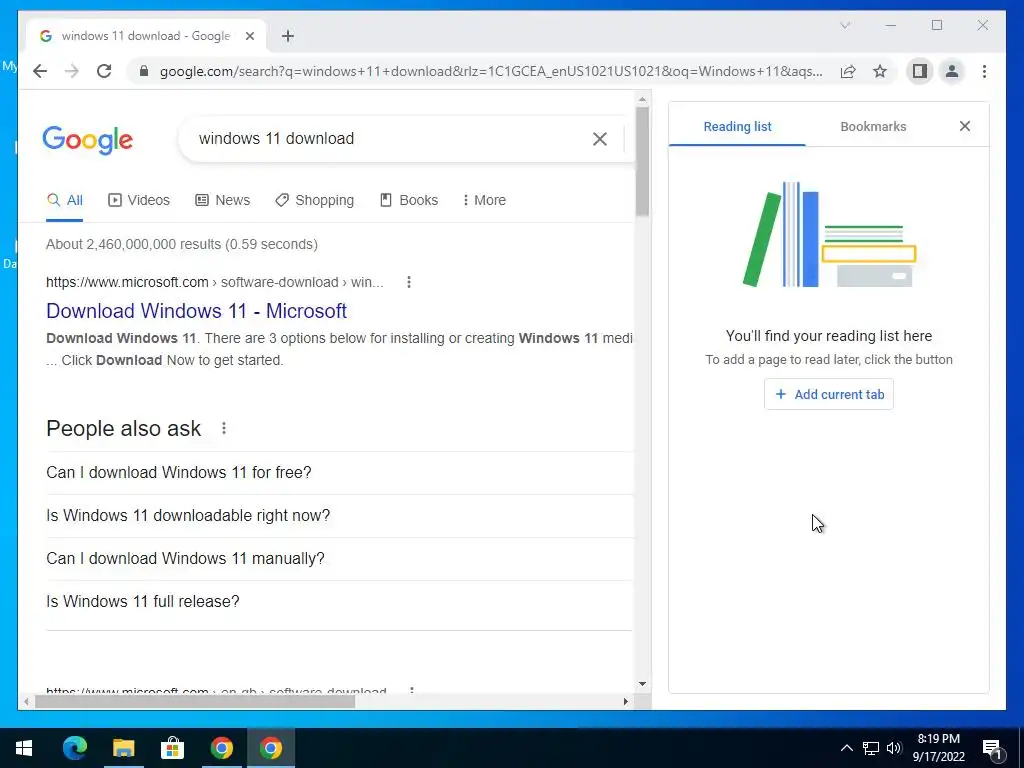Viewport: 1024px width, 768px height.
Task: Click the active Chrome taskbar icon
Action: pyautogui.click(x=270, y=748)
